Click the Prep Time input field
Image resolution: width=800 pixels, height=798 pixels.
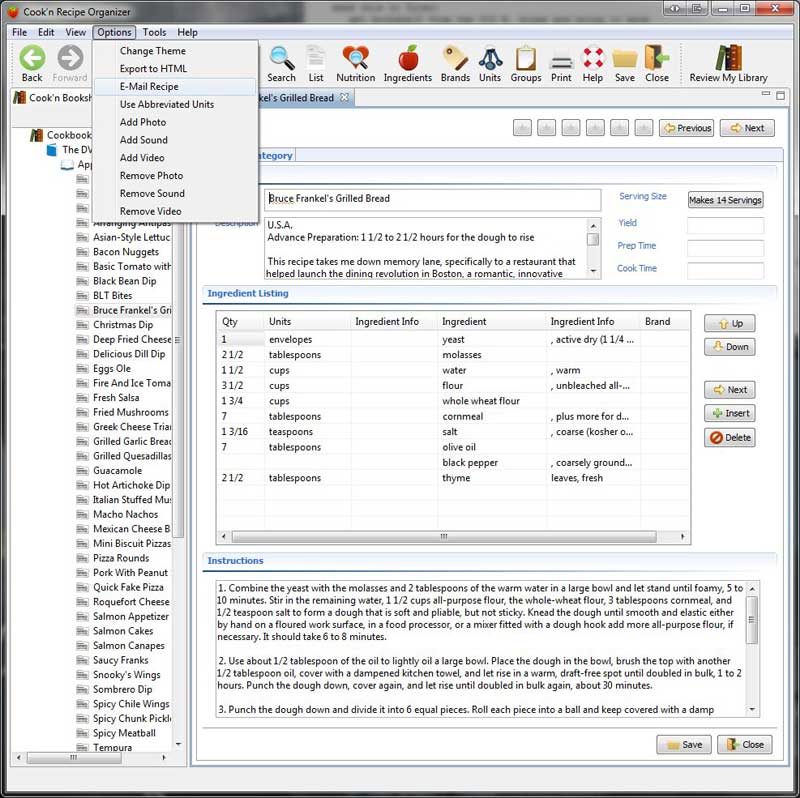point(725,247)
